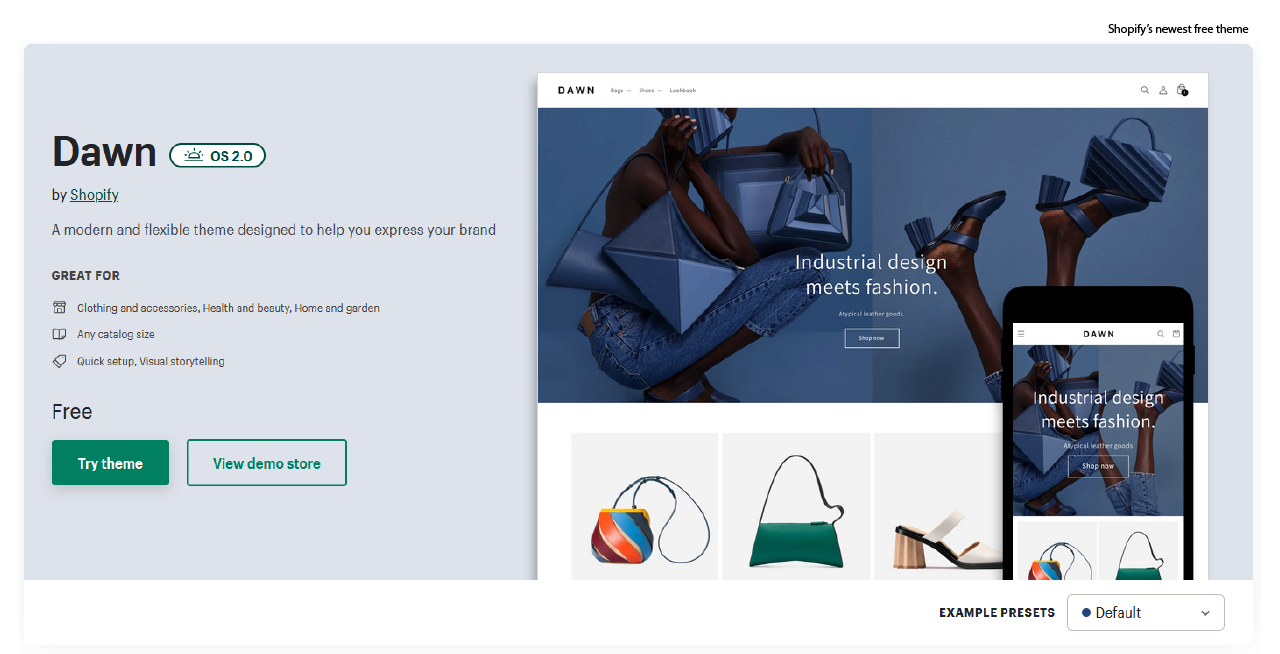The height and width of the screenshot is (654, 1280).
Task: Open the hamburger menu in mobile preview
Action: [1021, 334]
